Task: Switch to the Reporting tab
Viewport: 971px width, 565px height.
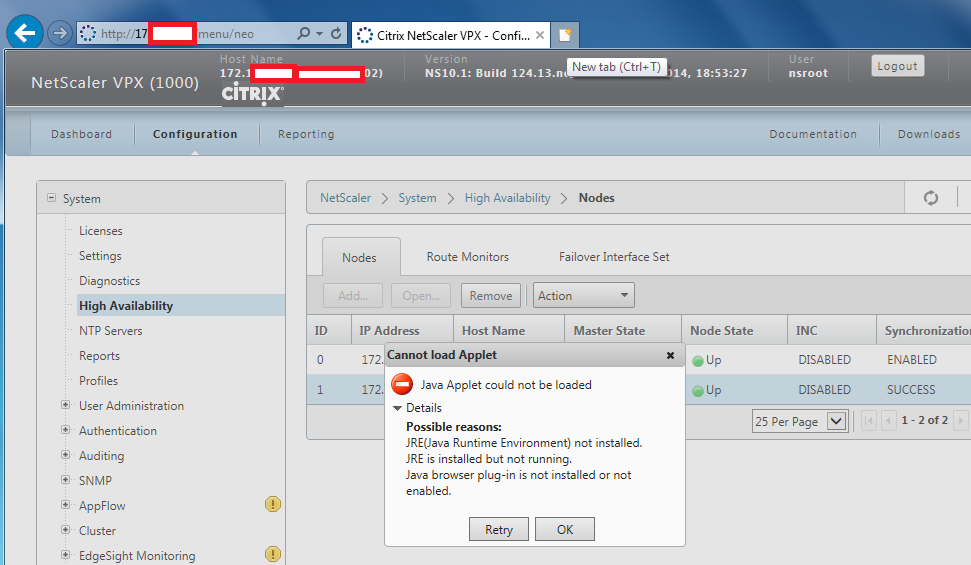Action: tap(306, 134)
